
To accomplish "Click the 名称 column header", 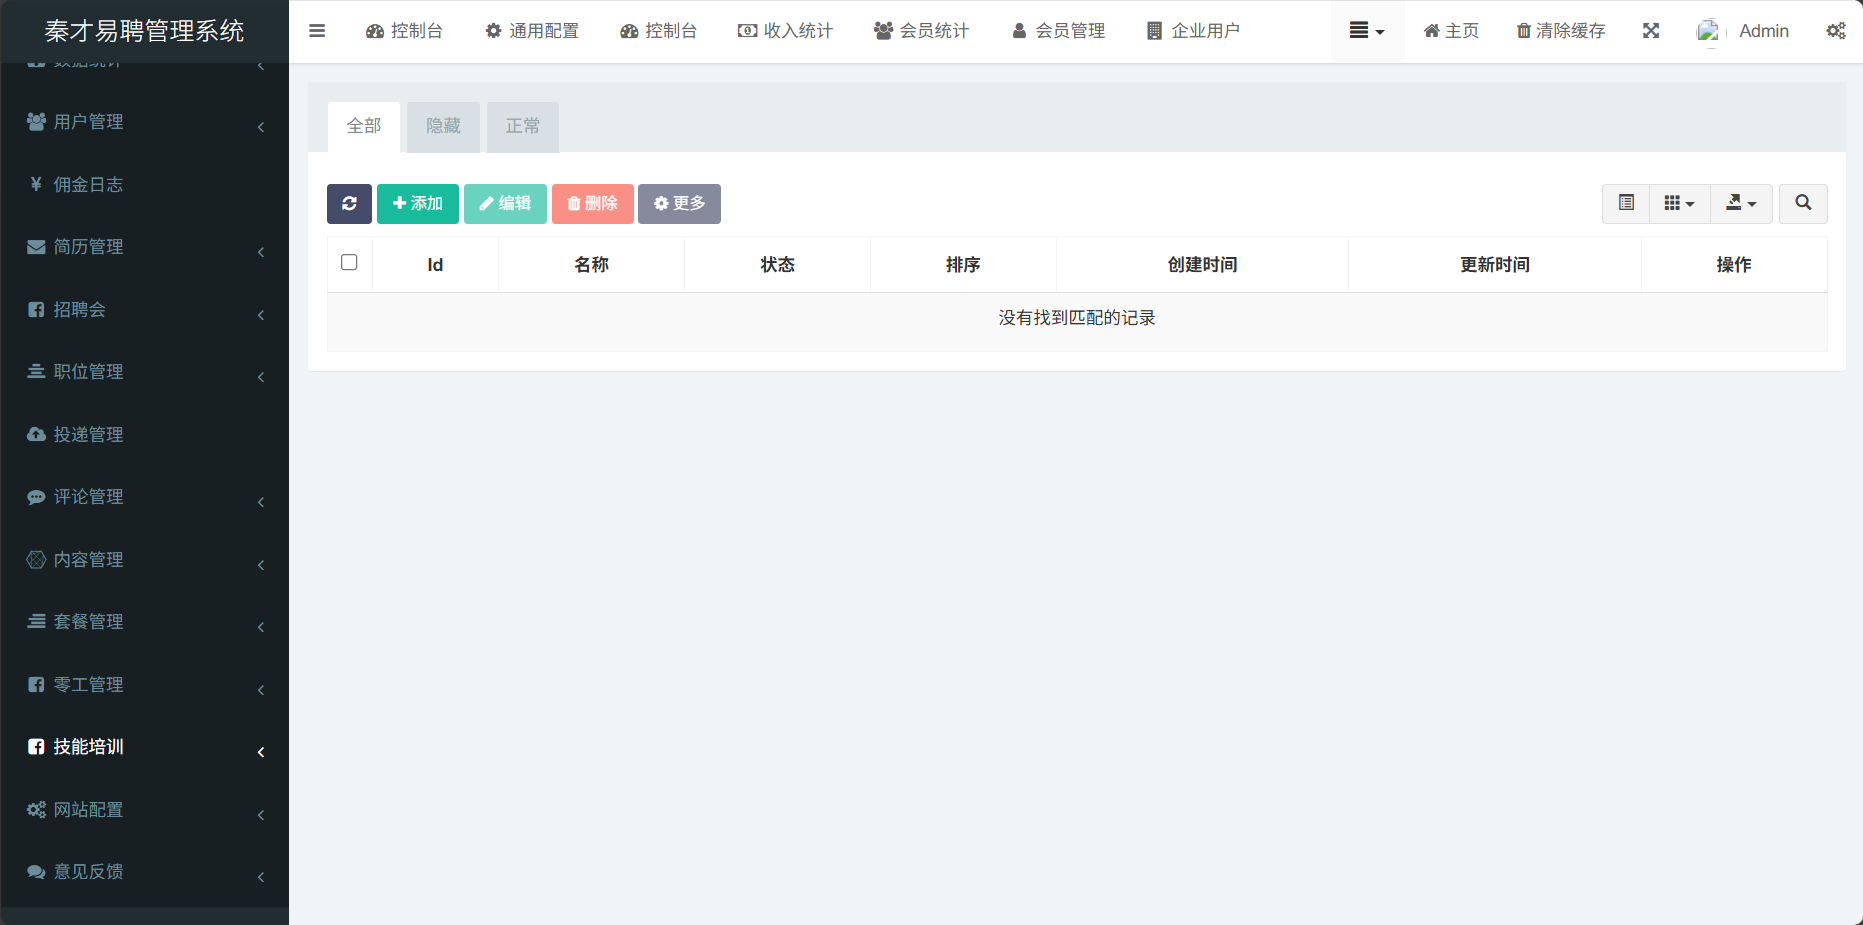I will (x=591, y=265).
